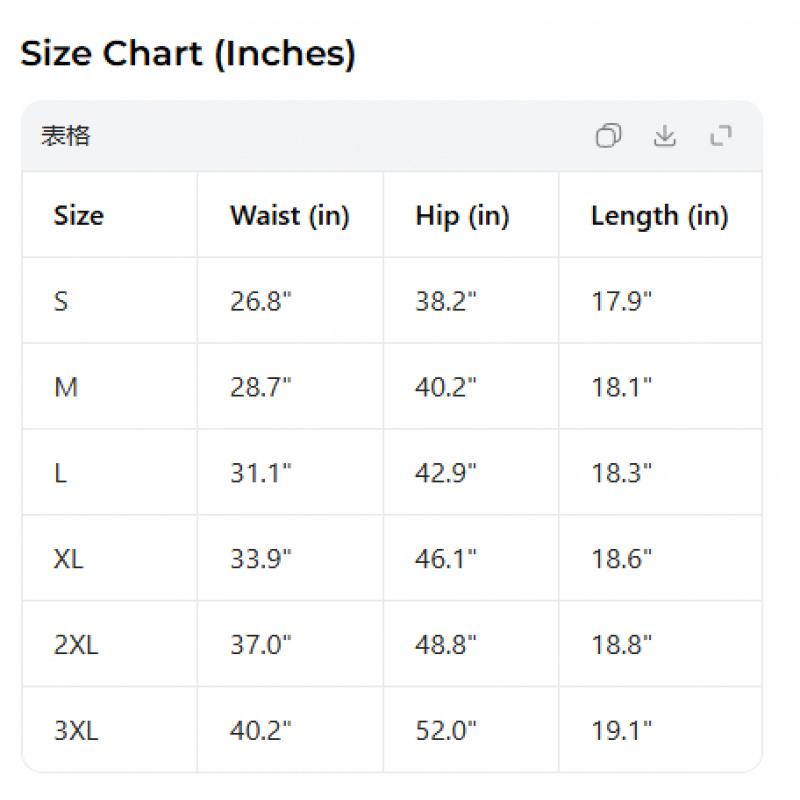Image resolution: width=800 pixels, height=800 pixels.
Task: Open the table in fullscreen view
Action: pyautogui.click(x=723, y=137)
